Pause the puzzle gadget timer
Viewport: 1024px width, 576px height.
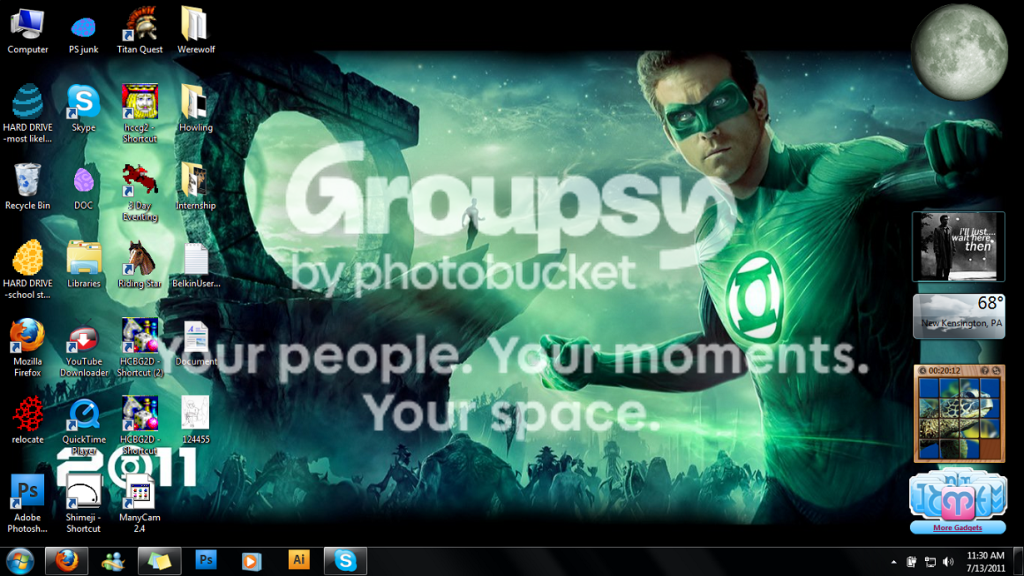point(923,370)
